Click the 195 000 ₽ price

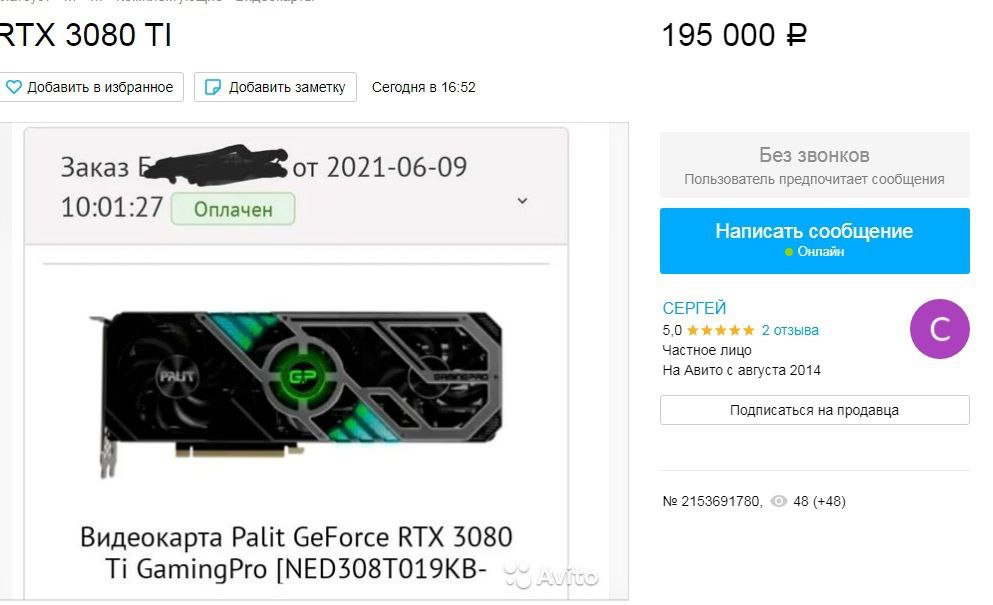(734, 35)
